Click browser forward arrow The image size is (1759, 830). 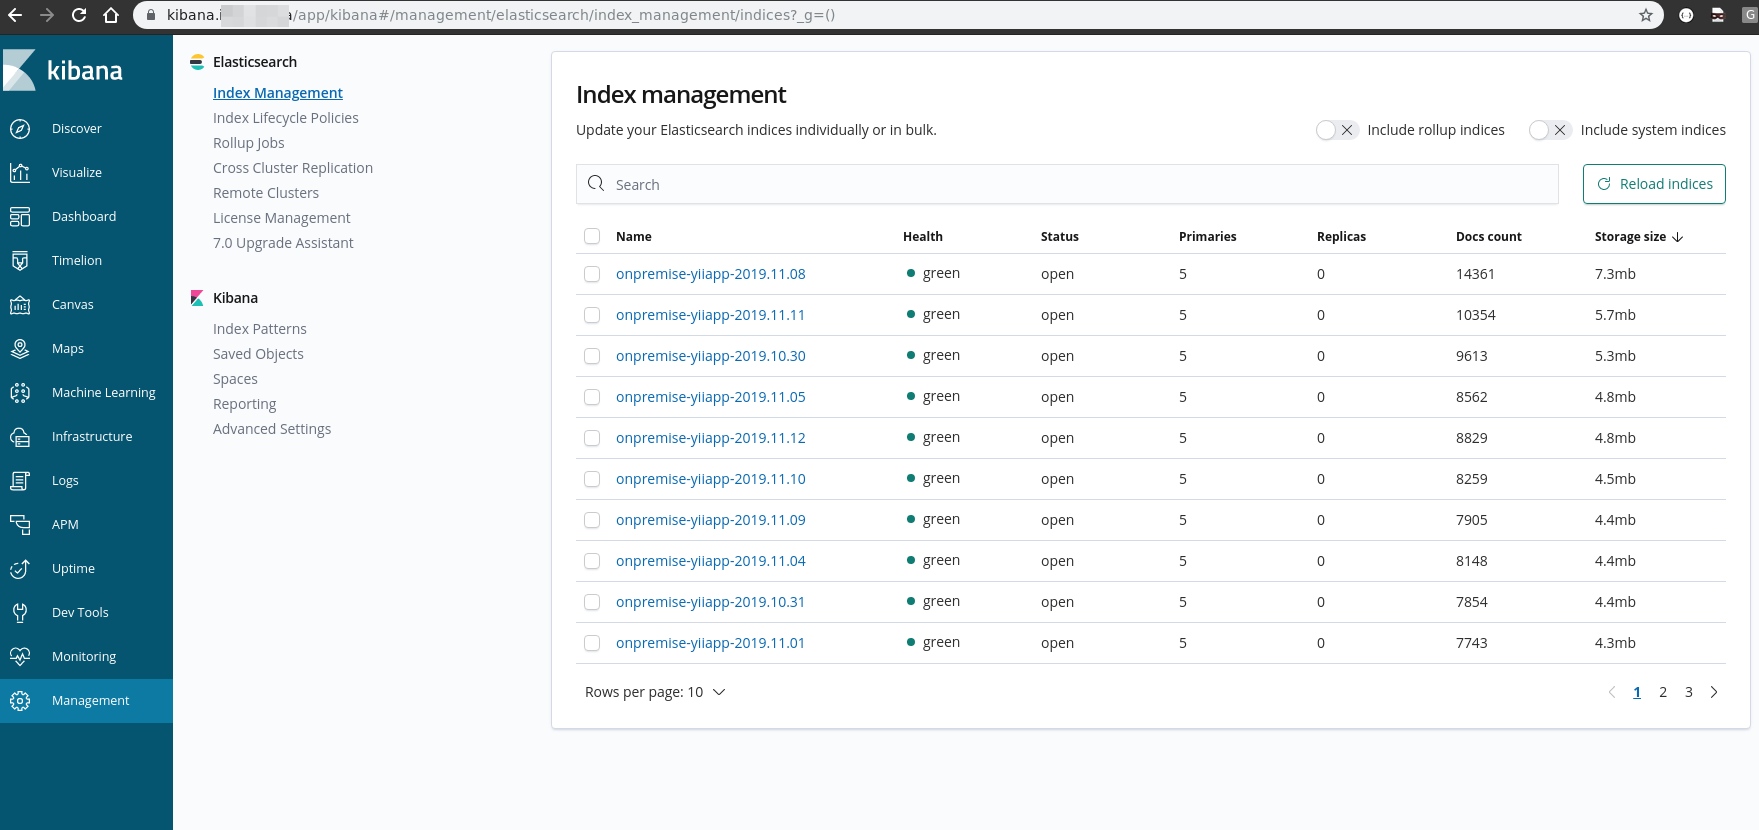coord(47,15)
